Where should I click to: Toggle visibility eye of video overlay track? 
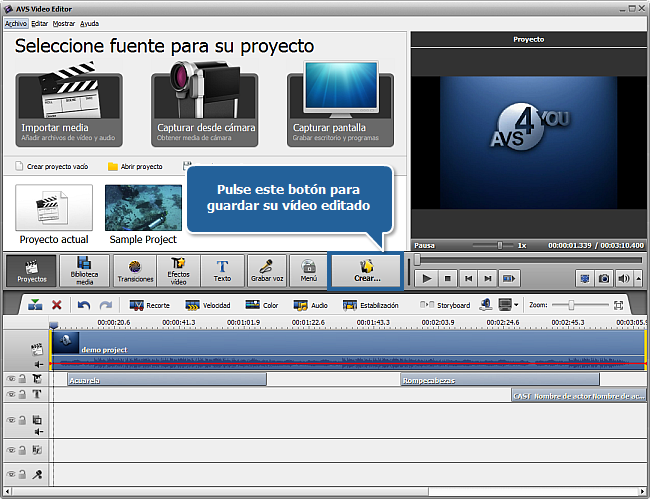pos(11,420)
